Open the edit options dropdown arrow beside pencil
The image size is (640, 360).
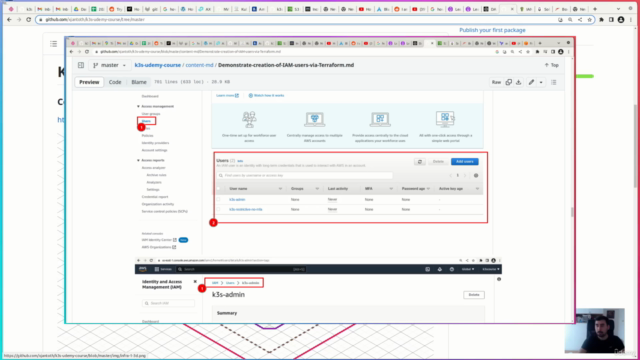point(541,82)
